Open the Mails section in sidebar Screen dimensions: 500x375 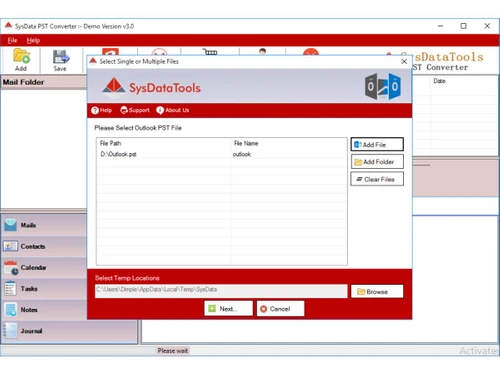tap(44, 225)
